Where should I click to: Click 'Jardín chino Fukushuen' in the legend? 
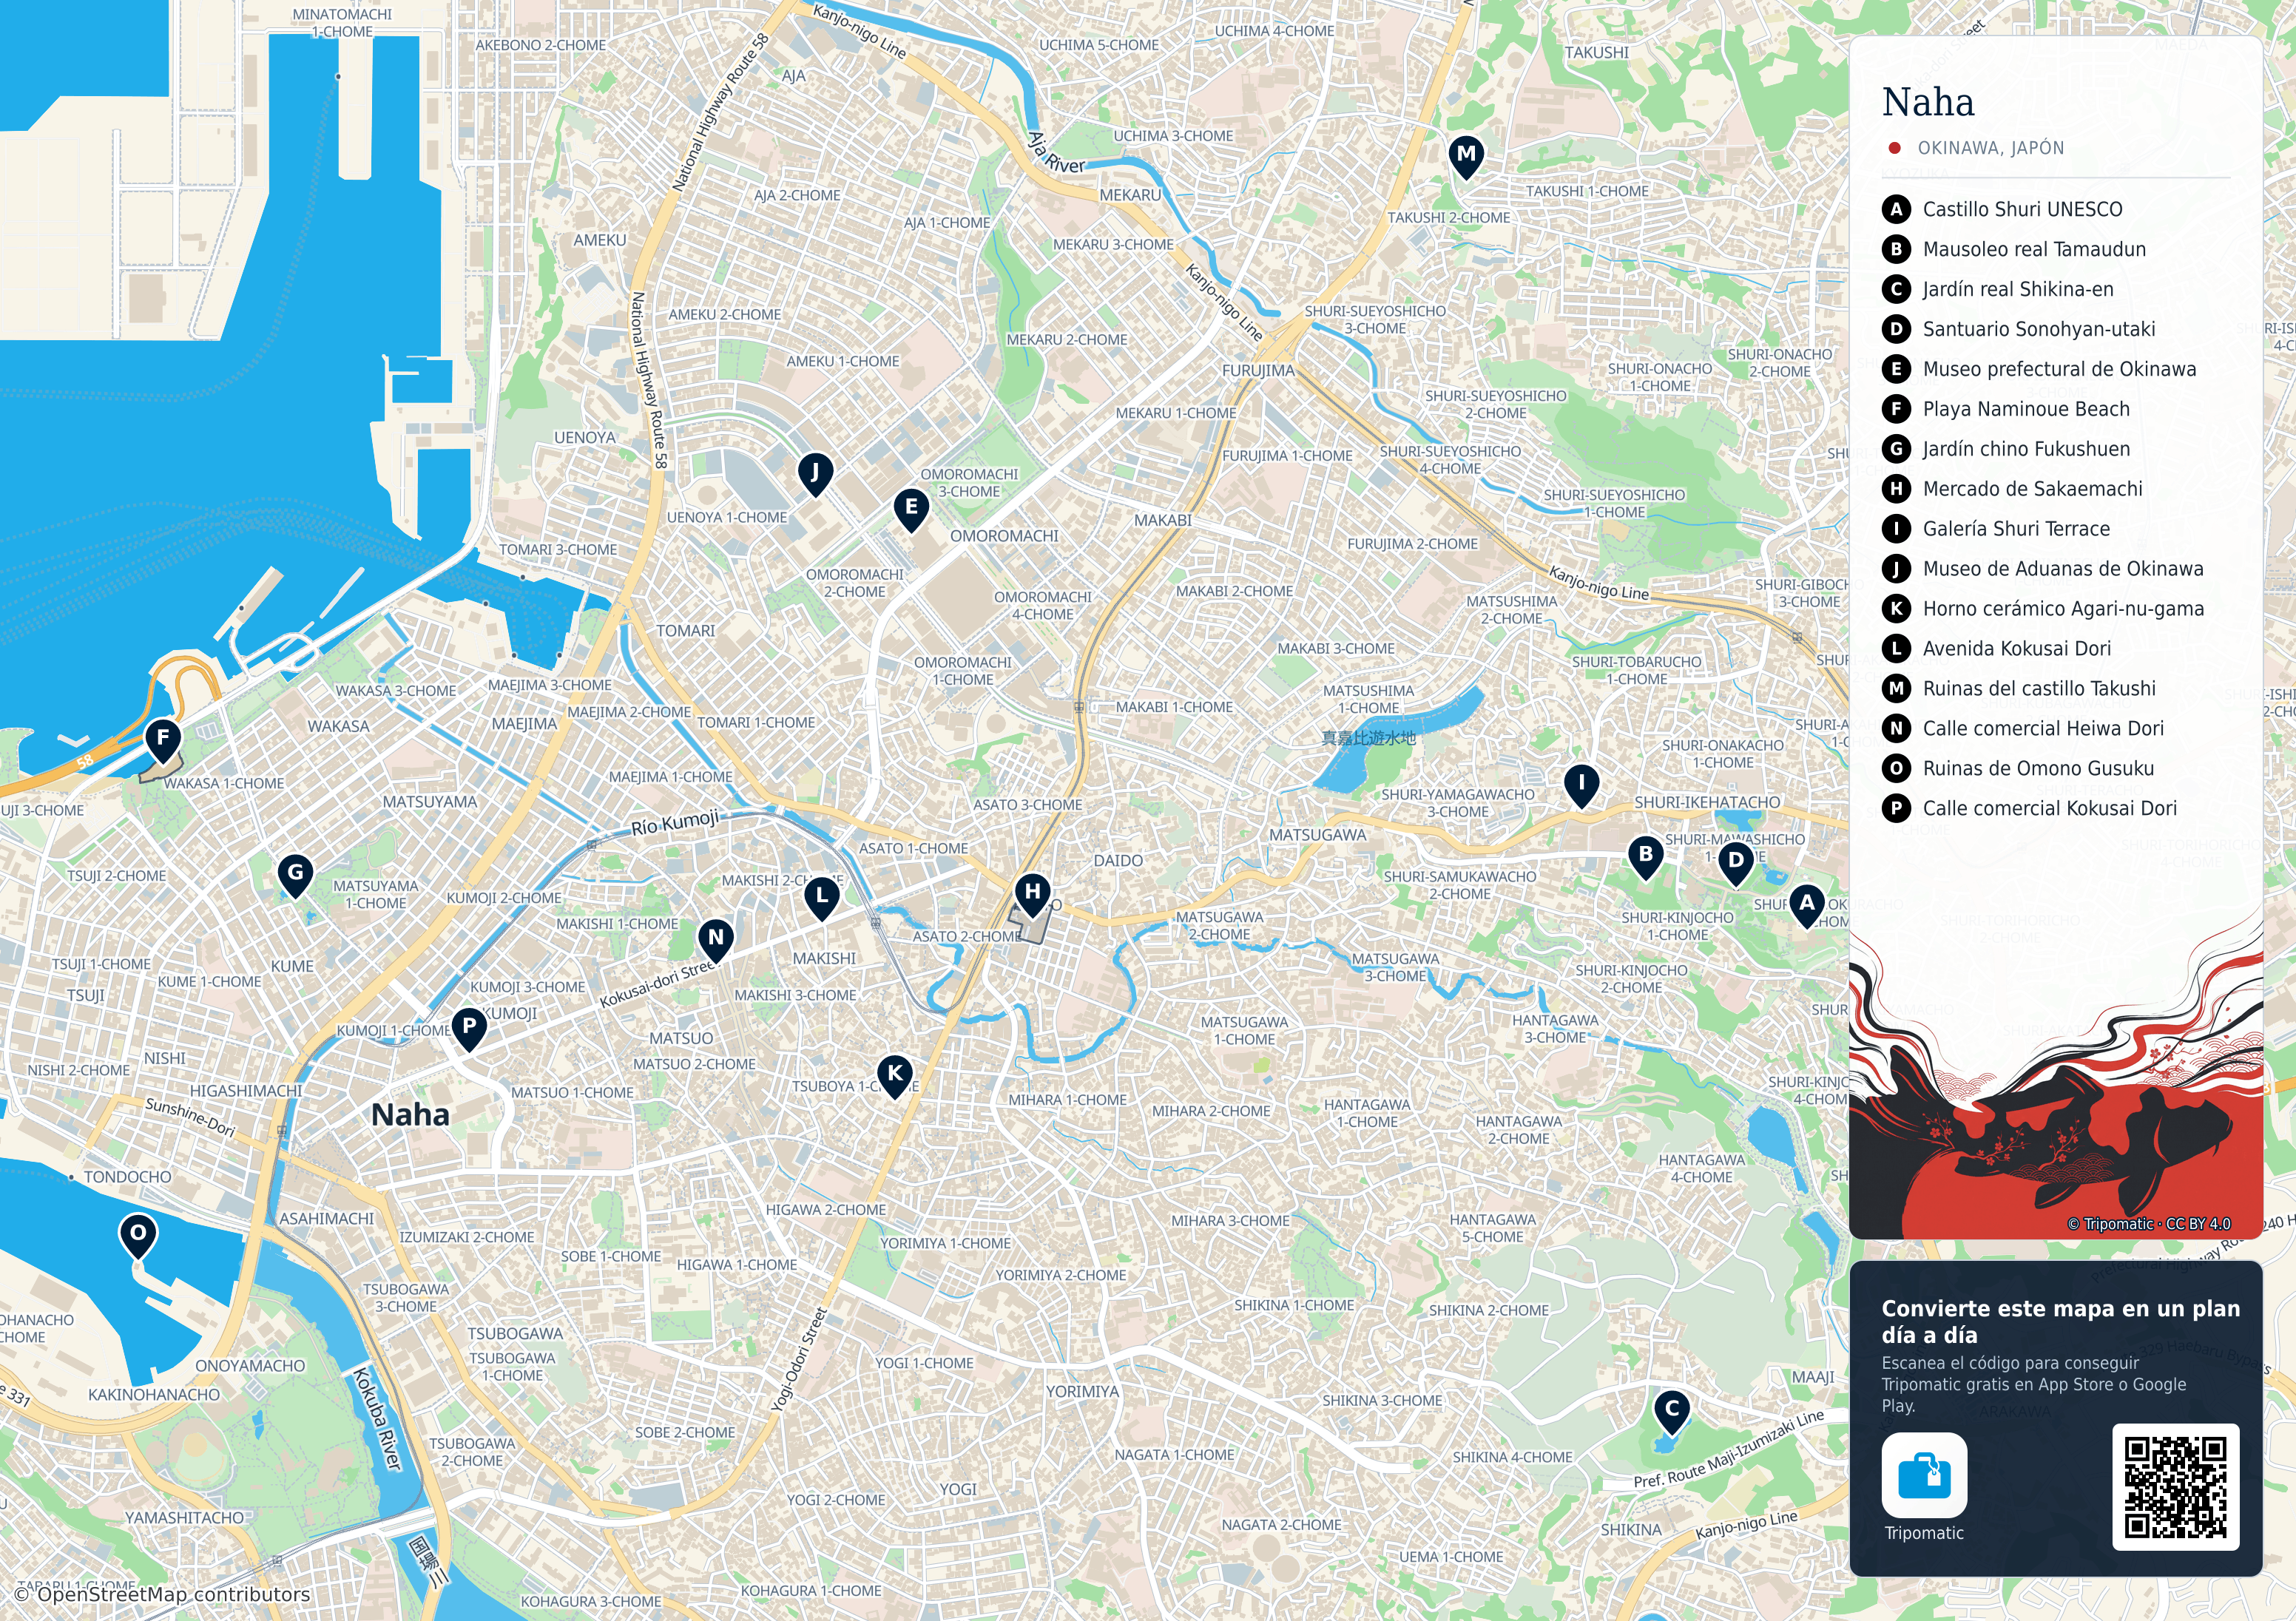pyautogui.click(x=2006, y=449)
